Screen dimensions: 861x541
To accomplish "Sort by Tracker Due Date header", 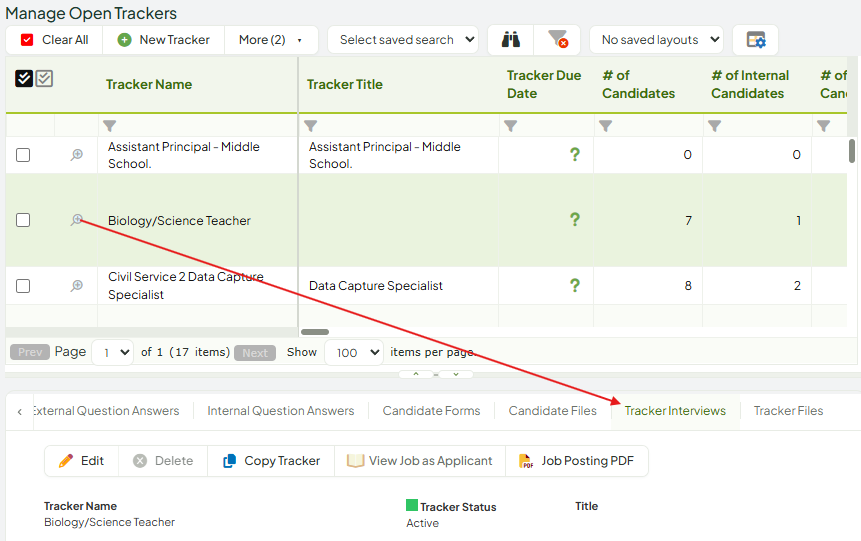I will click(x=544, y=84).
